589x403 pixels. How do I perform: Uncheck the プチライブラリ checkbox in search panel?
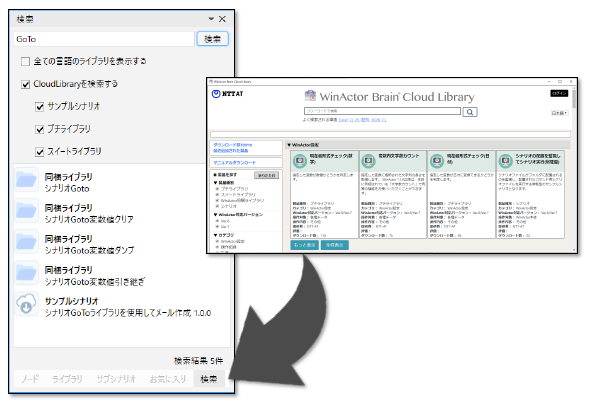(39, 129)
